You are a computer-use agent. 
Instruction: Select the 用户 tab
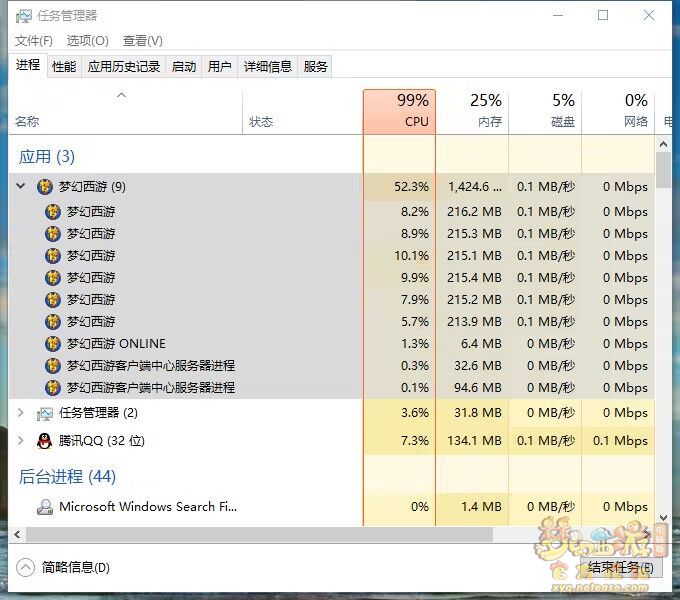[219, 67]
